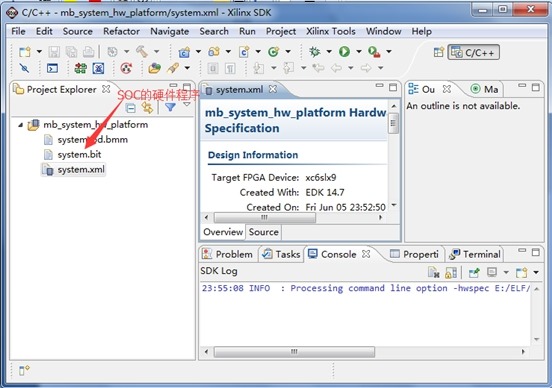Collapse the mb_system_hw_platform tree node
This screenshot has width=552, height=388.
click(x=20, y=125)
